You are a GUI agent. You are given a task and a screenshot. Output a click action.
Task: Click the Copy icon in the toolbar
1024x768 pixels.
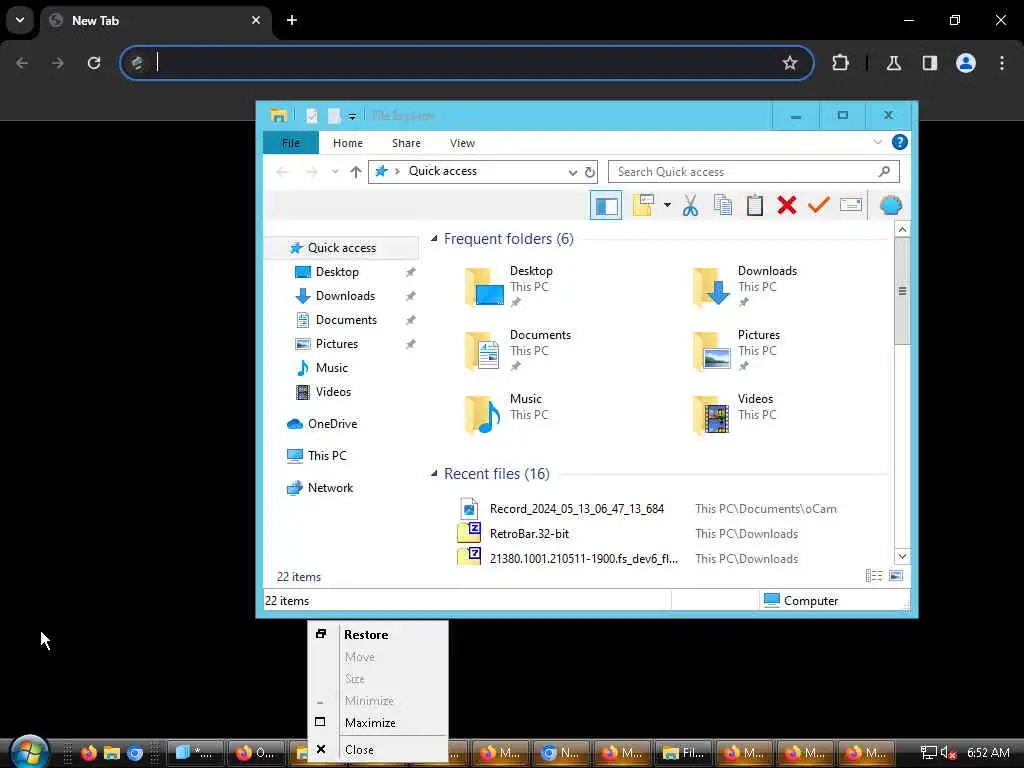click(723, 205)
